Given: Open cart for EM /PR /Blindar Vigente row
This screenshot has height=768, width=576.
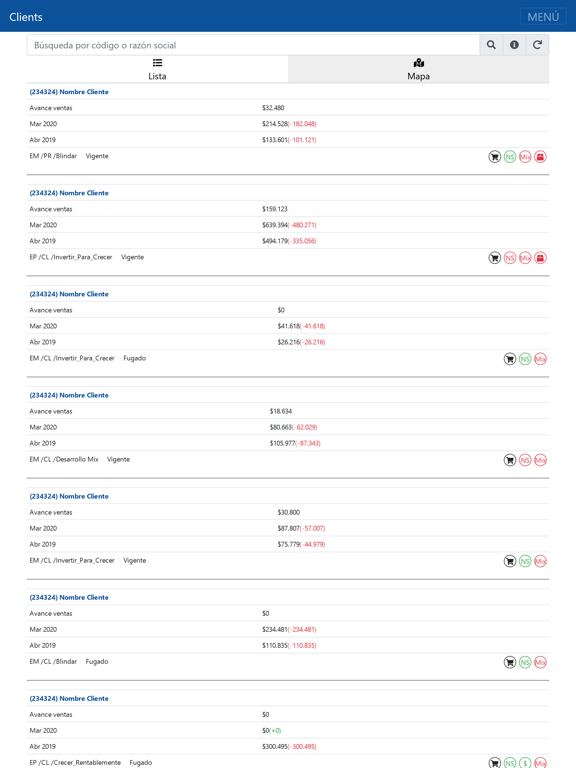Looking at the screenshot, I should pyautogui.click(x=495, y=157).
